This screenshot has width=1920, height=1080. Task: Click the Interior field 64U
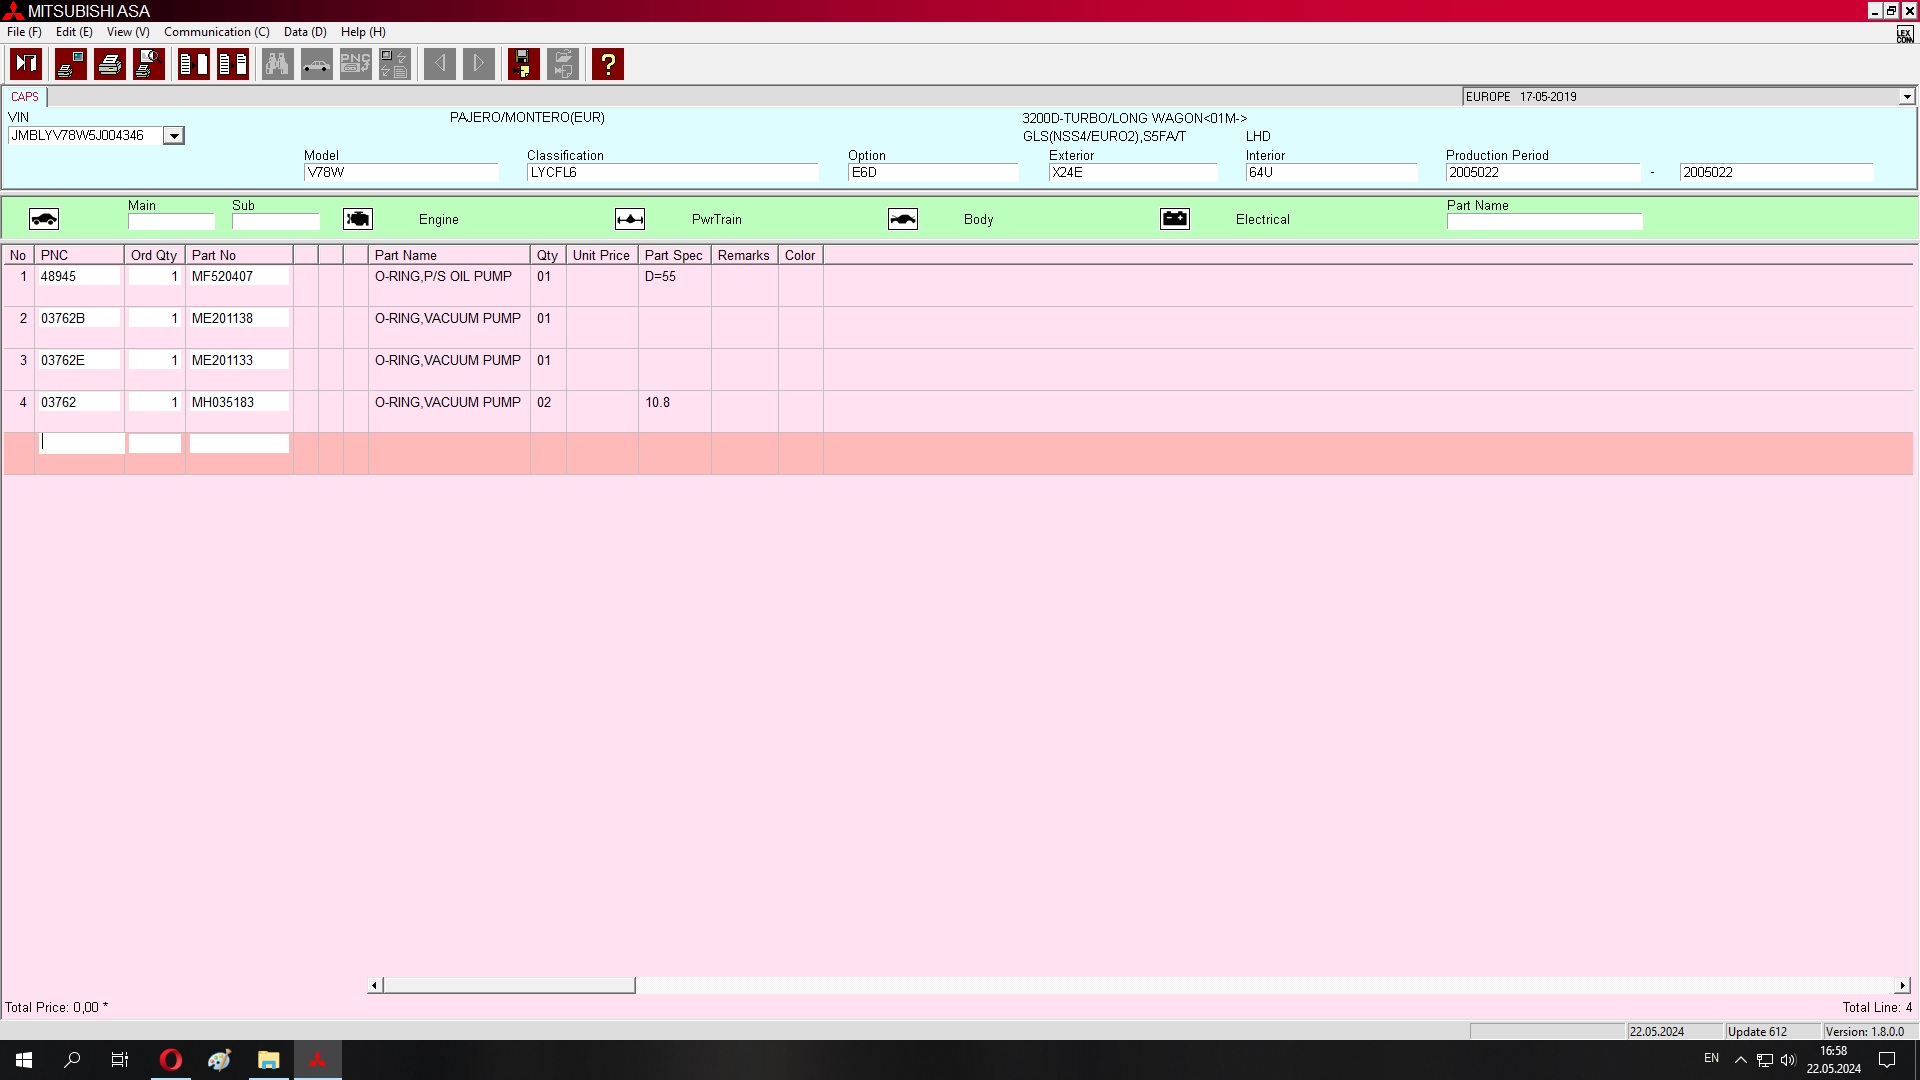[1331, 173]
